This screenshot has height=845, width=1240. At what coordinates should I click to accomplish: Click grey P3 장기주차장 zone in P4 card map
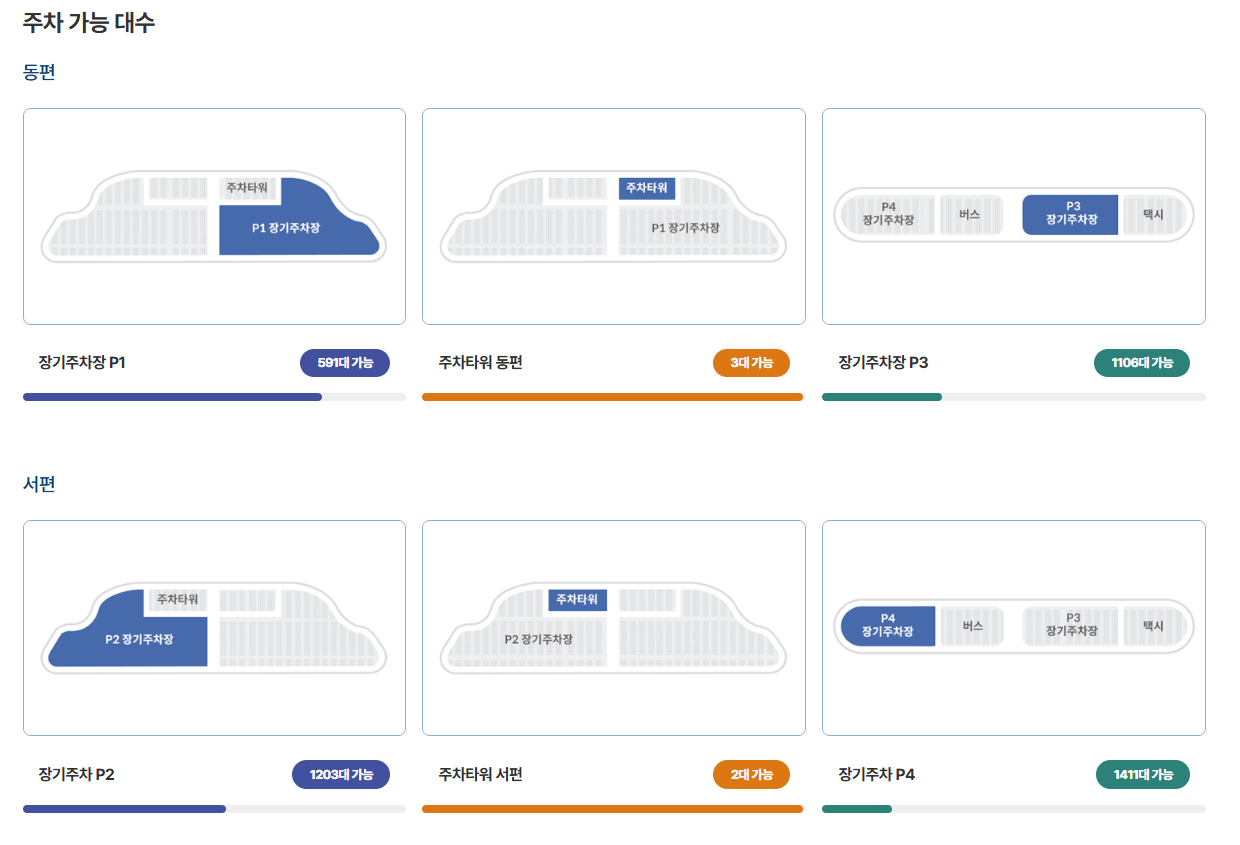pyautogui.click(x=1071, y=626)
